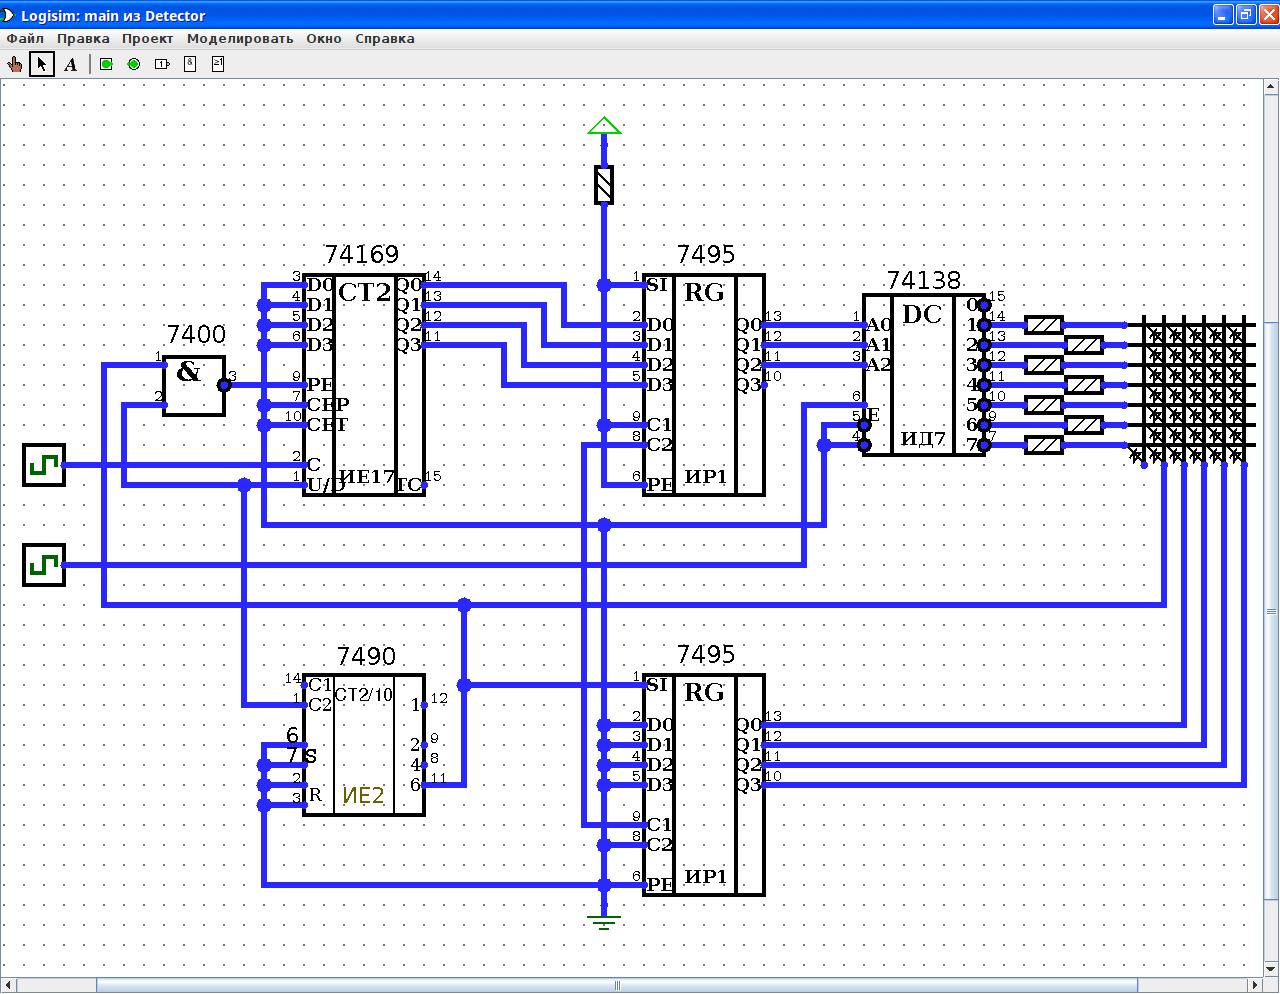This screenshot has height=994, width=1280.
Task: Close the Logisim window
Action: [x=1268, y=14]
